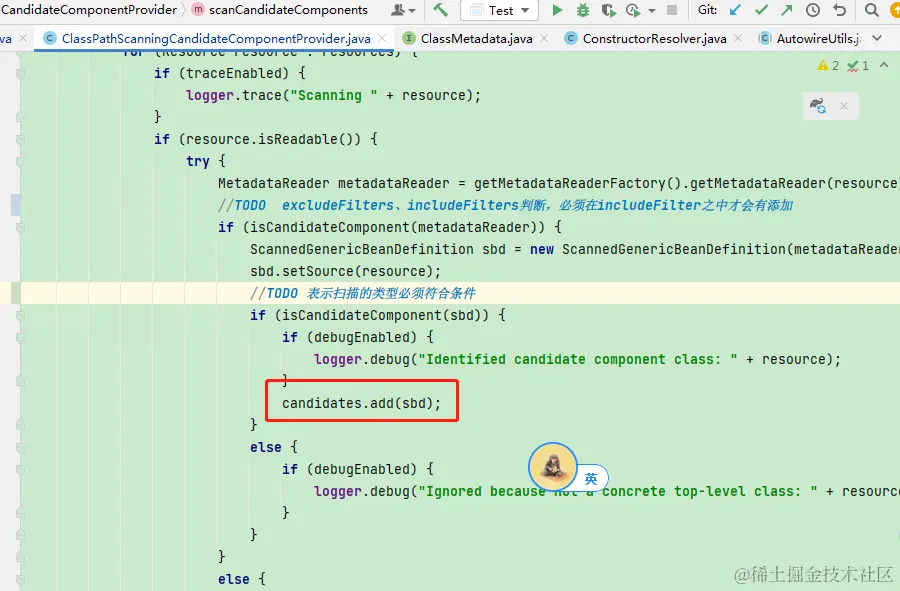
Task: Close the ClassPathScanningCandidateComponentProvider.java tab
Action: 382,38
